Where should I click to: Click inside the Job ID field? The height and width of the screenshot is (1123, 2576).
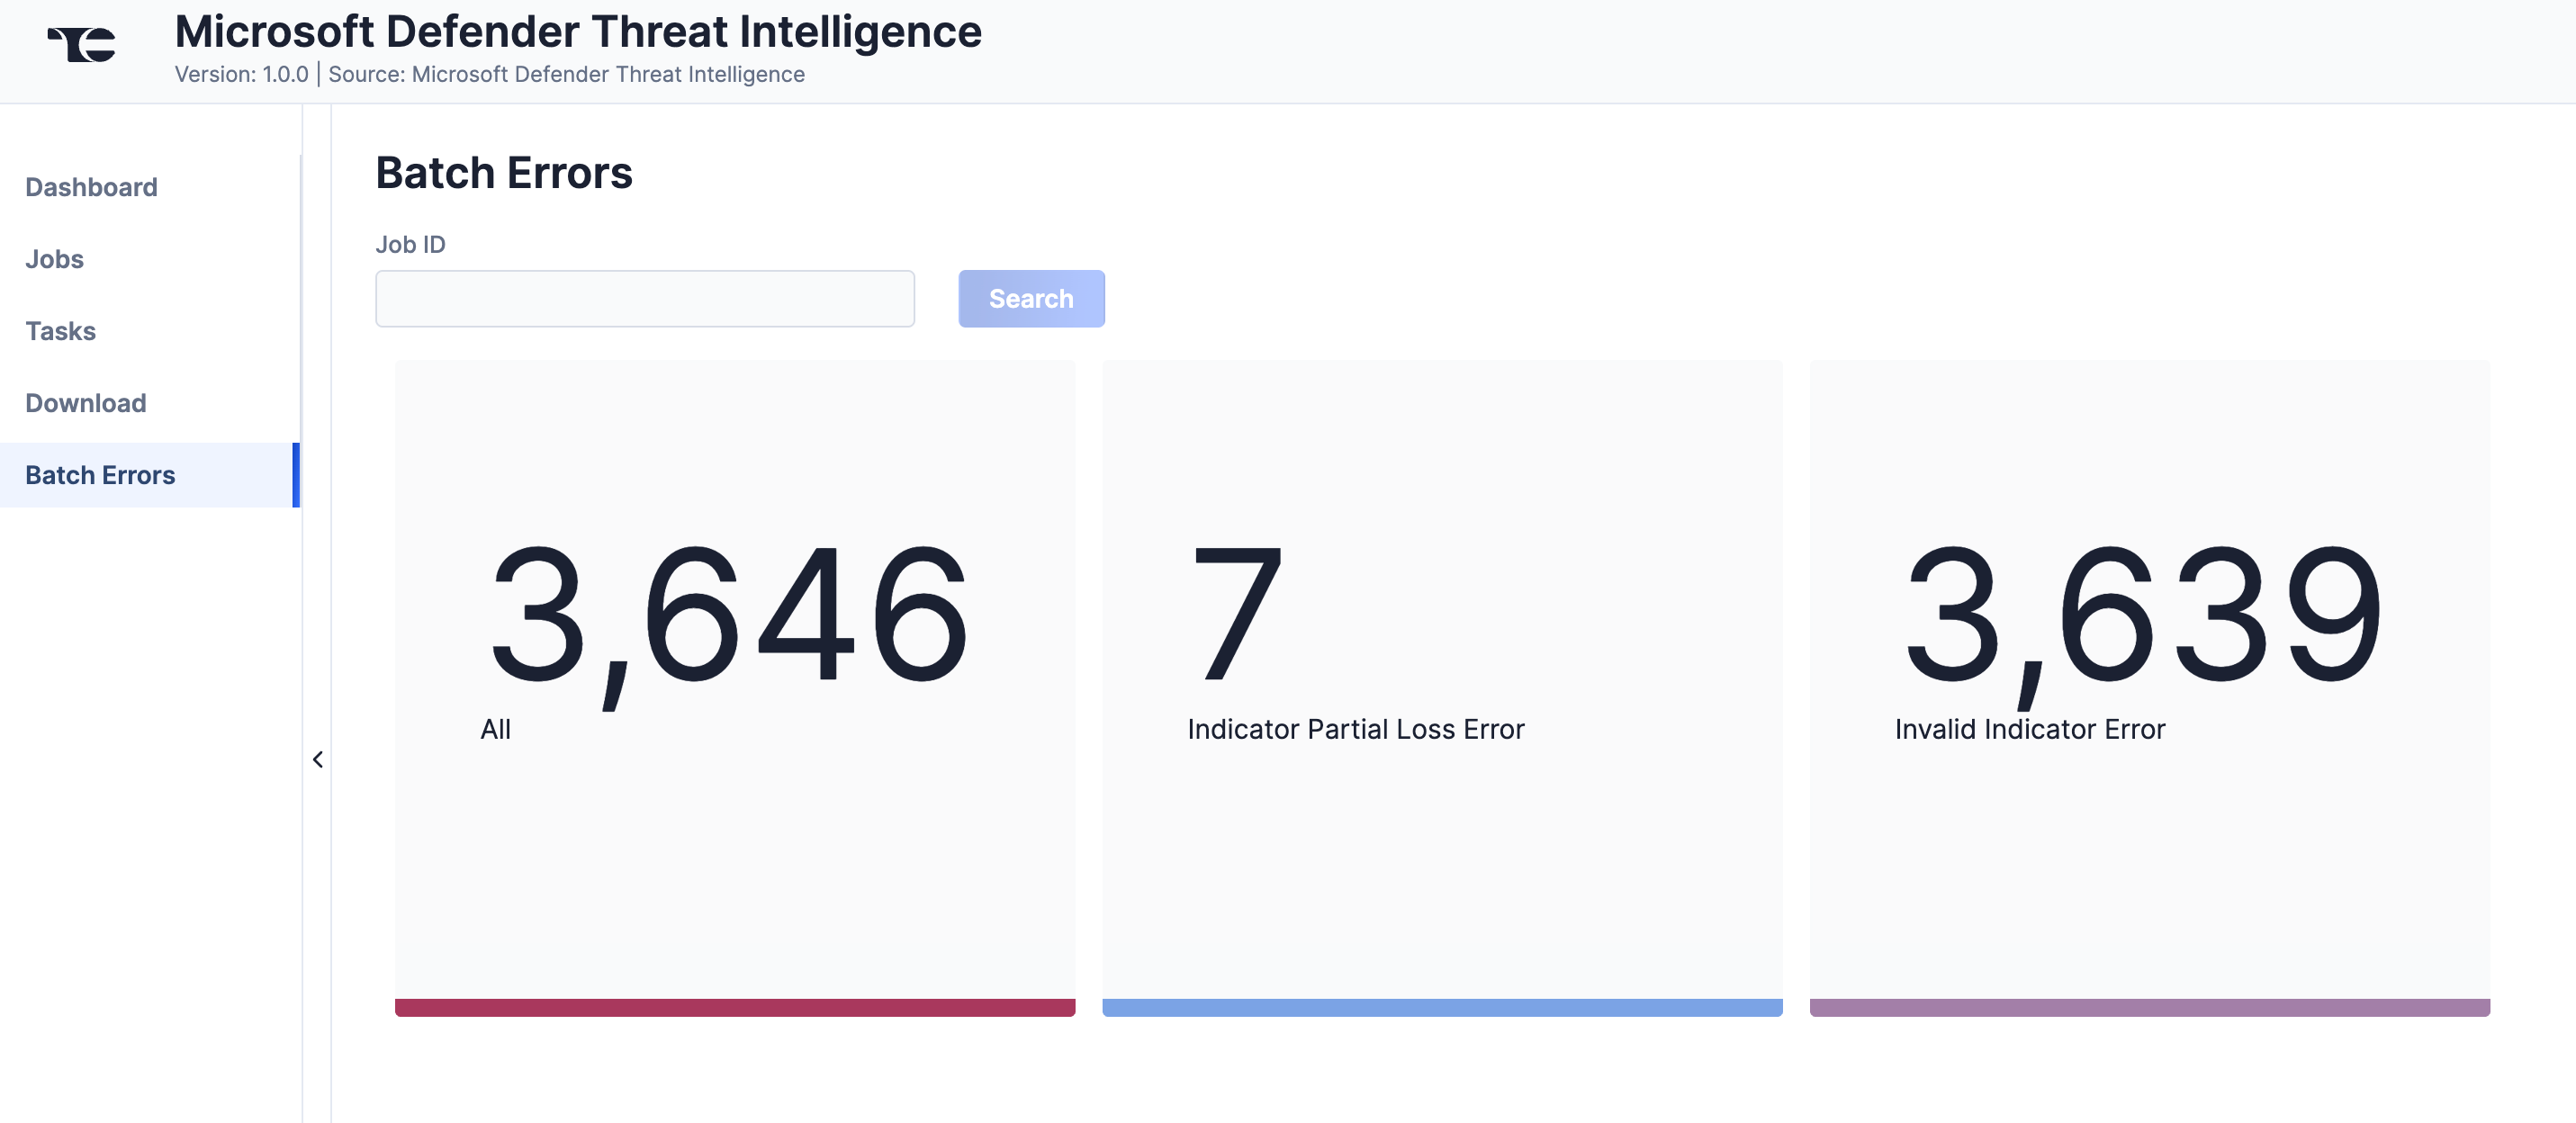tap(644, 298)
